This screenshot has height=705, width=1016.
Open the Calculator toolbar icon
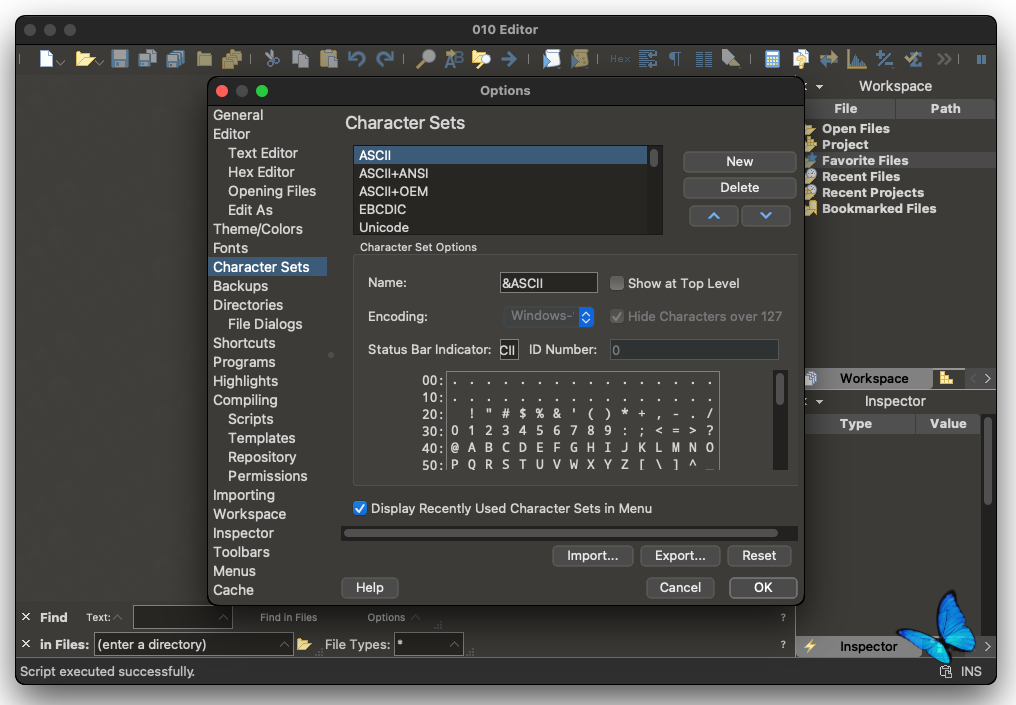coord(772,59)
